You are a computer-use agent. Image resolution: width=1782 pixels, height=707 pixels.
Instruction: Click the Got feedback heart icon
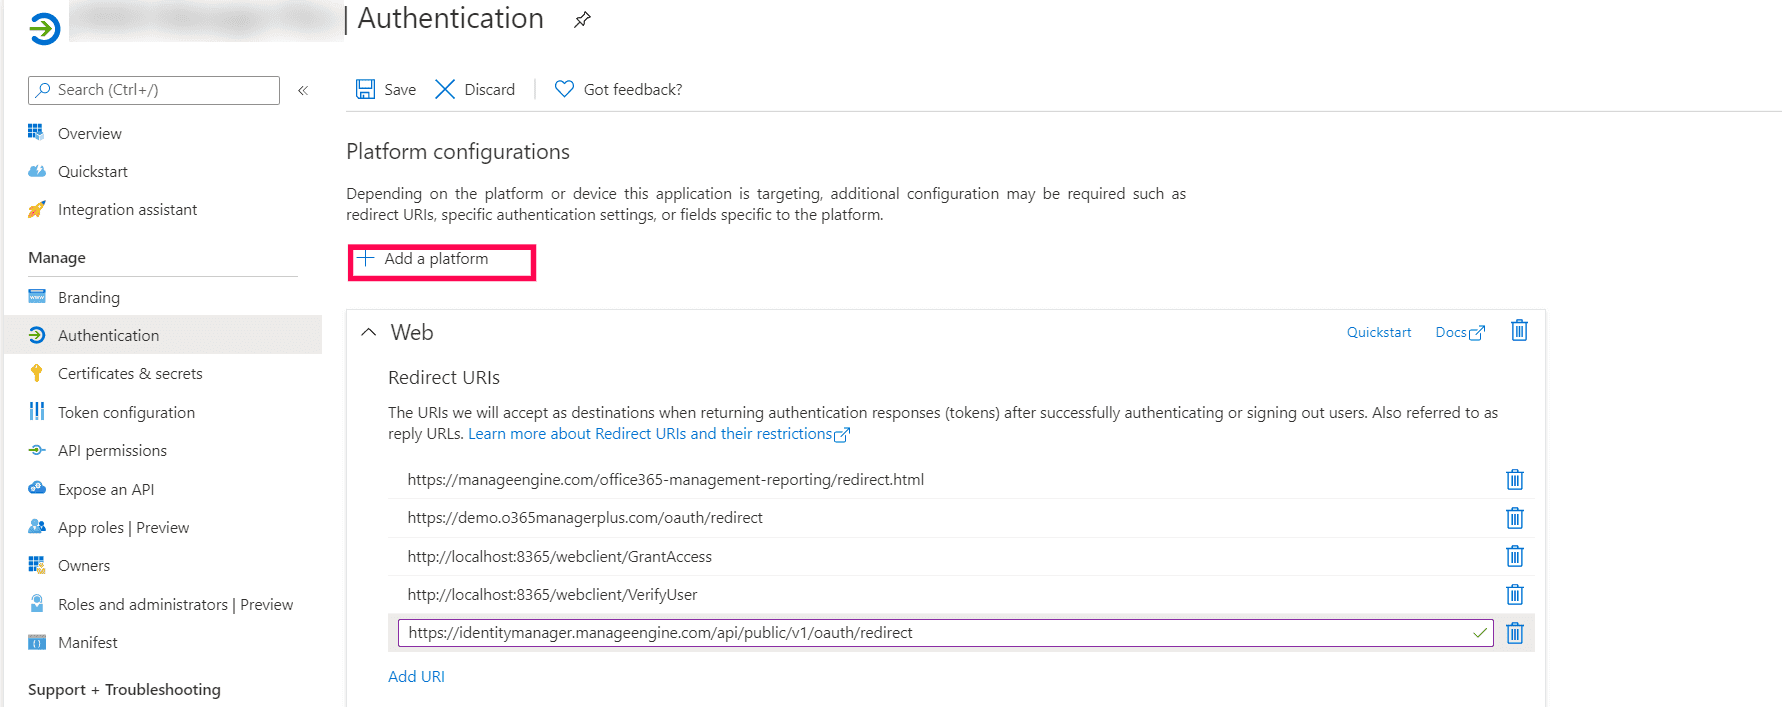coord(565,89)
